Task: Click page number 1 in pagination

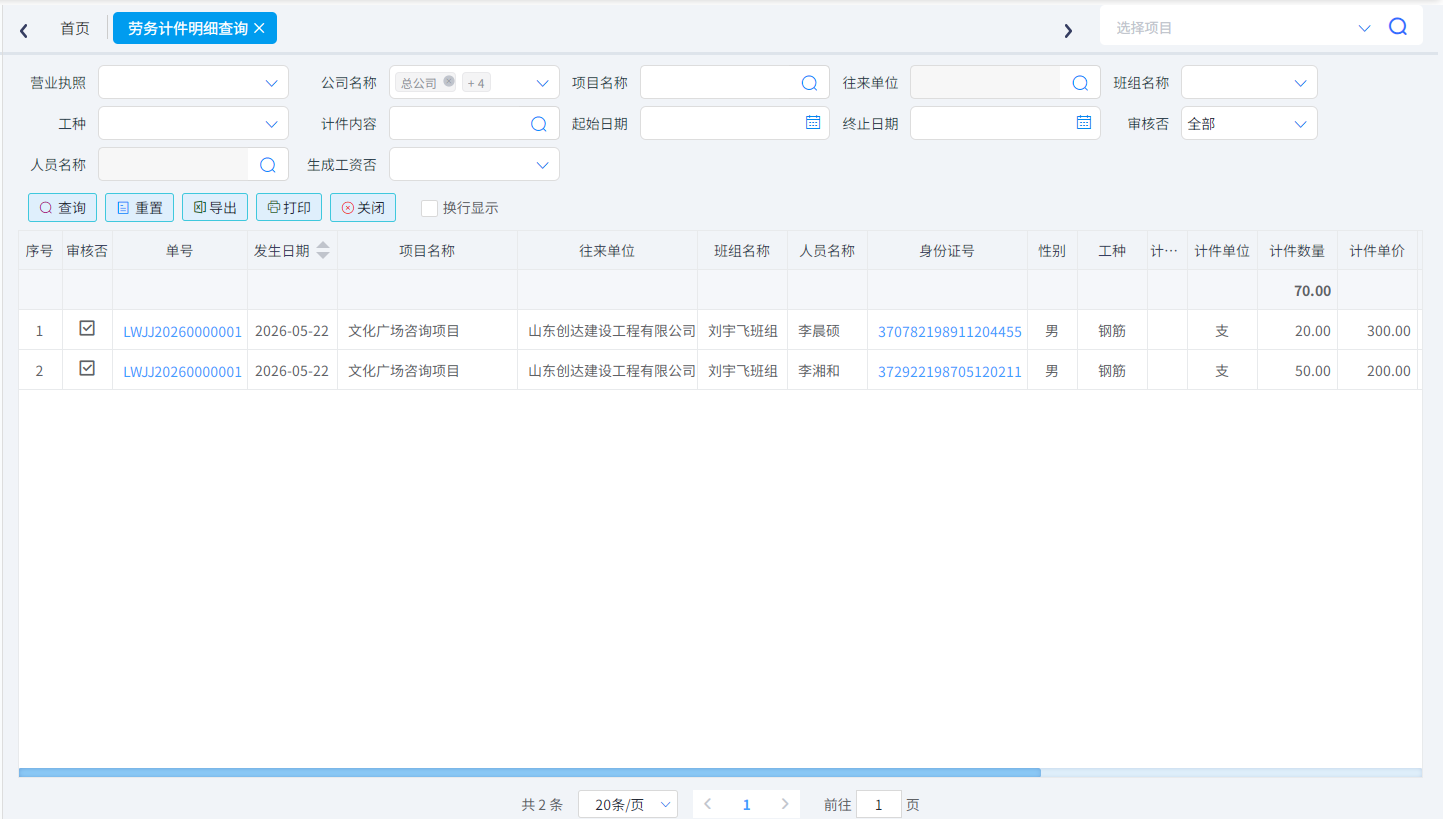Action: tap(746, 805)
